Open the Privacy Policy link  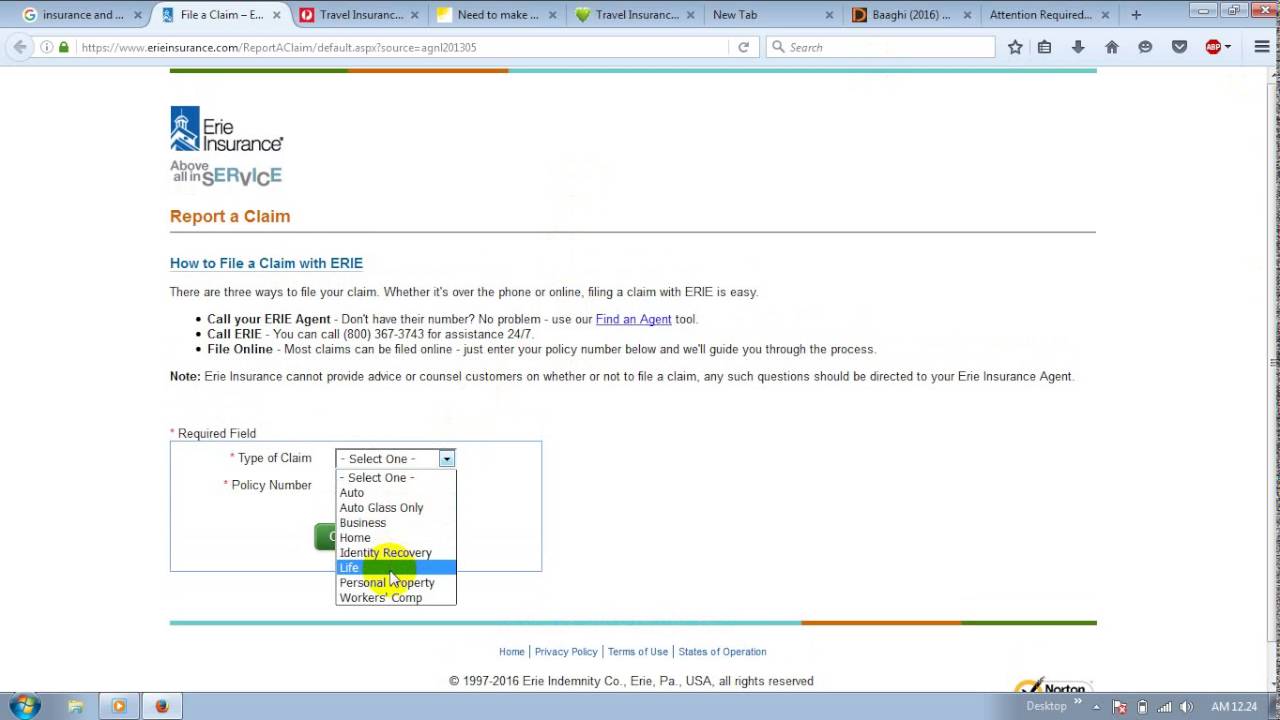coord(566,651)
